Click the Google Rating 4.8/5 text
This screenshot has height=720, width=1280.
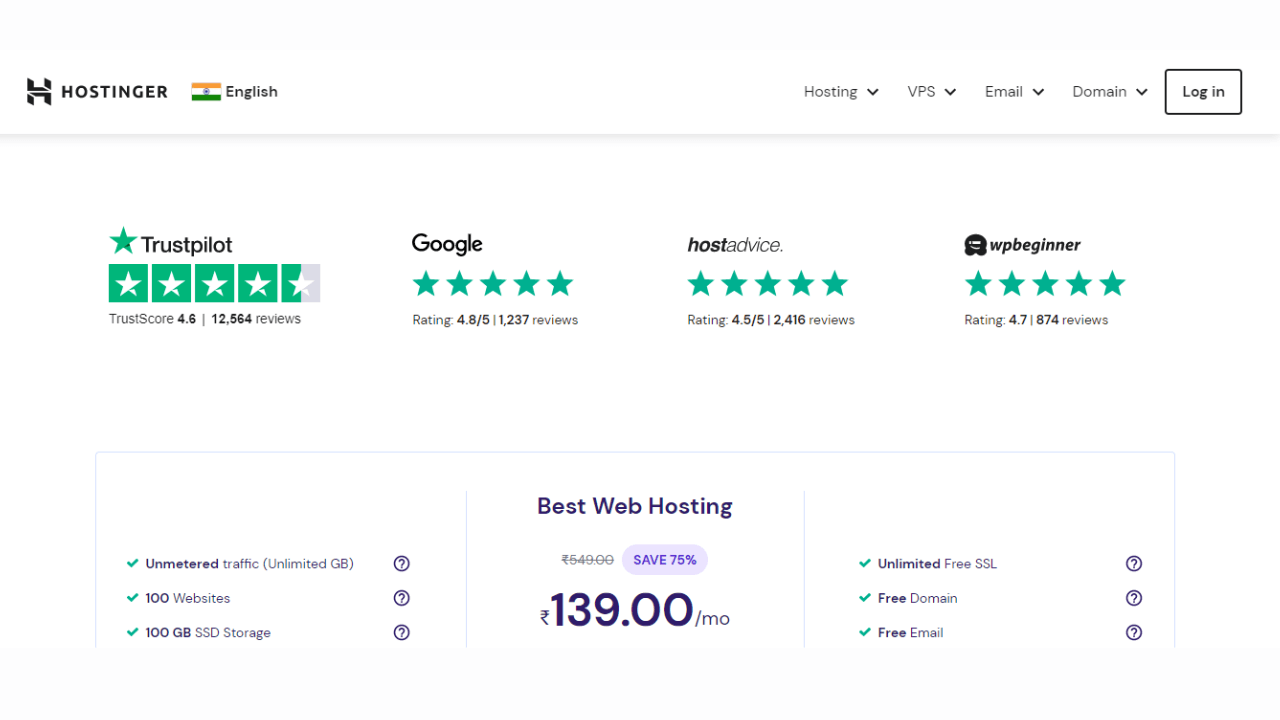495,320
